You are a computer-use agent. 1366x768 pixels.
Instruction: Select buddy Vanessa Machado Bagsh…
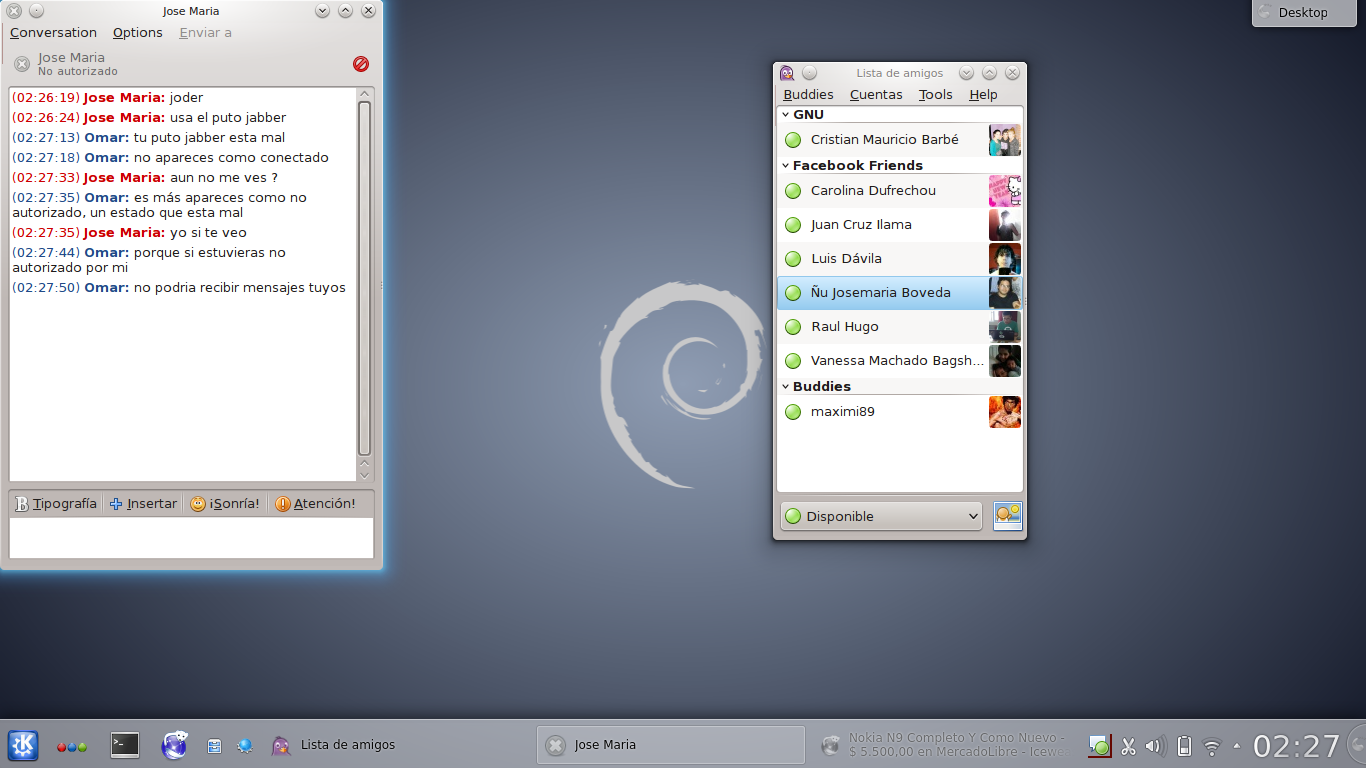(900, 361)
